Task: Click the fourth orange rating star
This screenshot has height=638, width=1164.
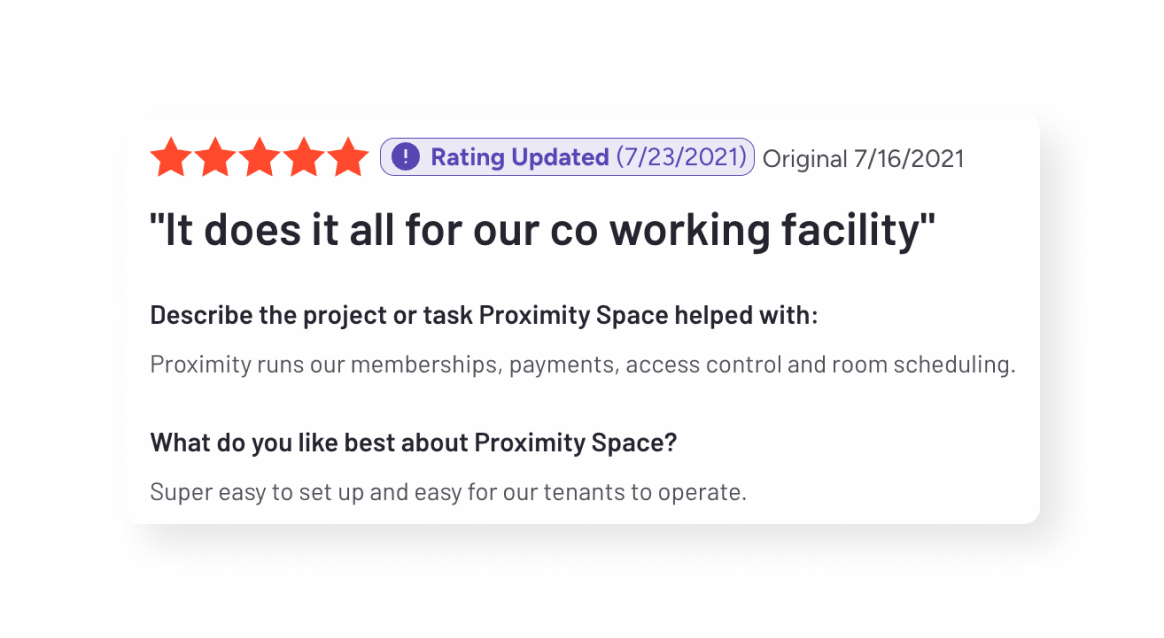Action: [304, 158]
